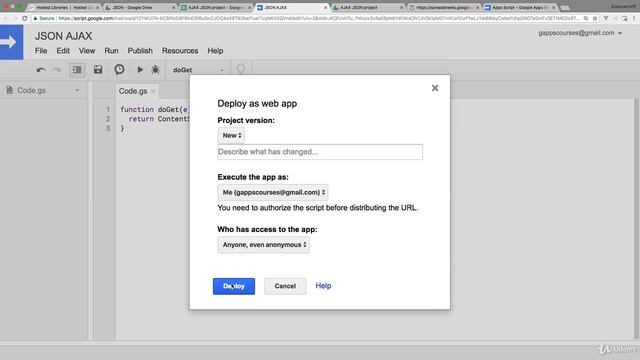Click line 1 function doGet code

coord(154,109)
